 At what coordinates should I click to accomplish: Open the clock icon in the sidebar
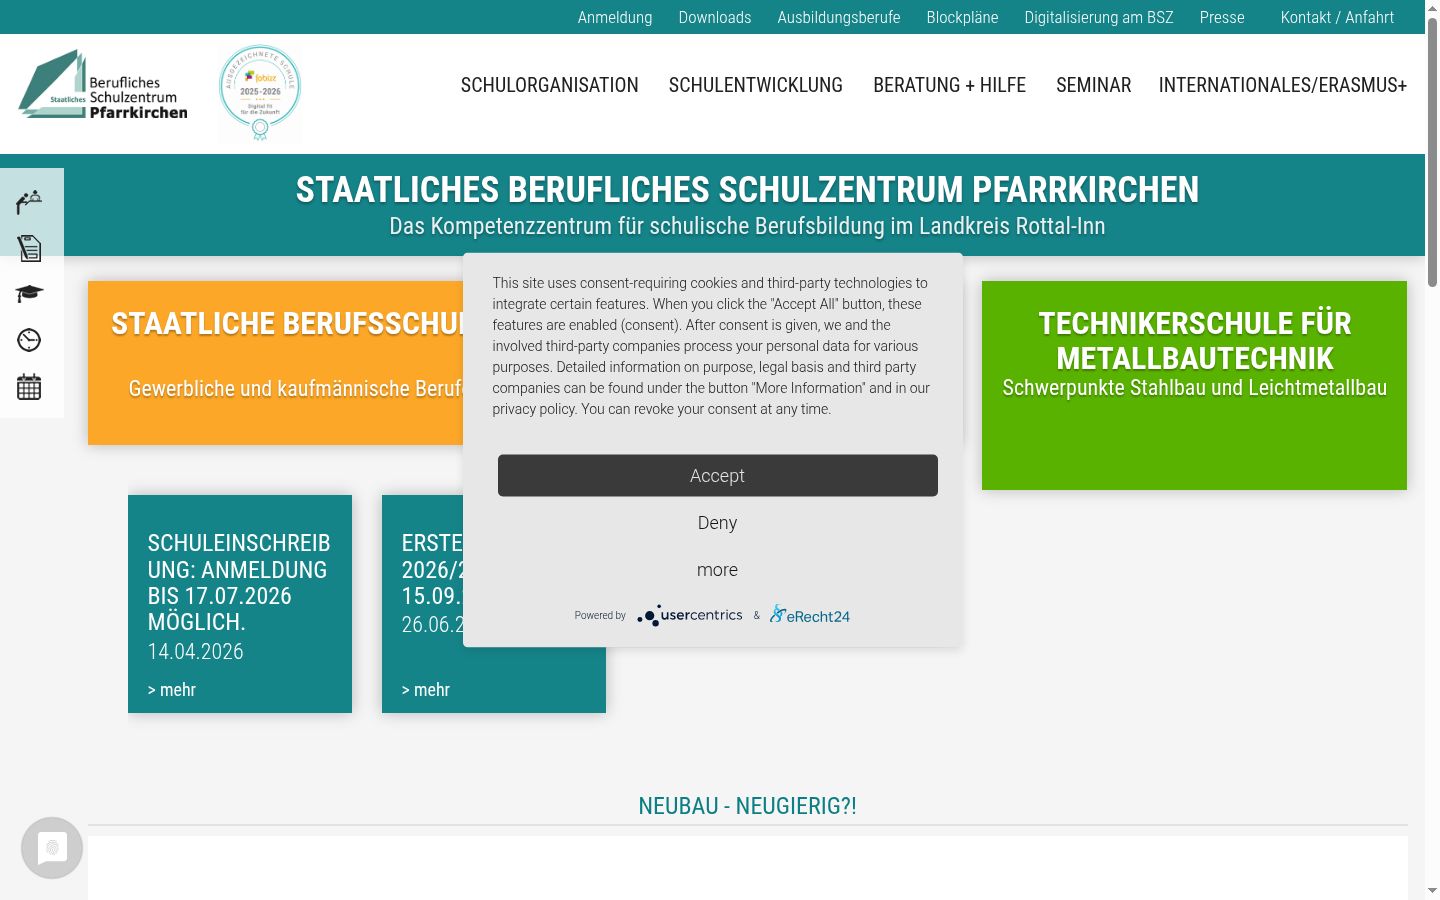coord(29,340)
